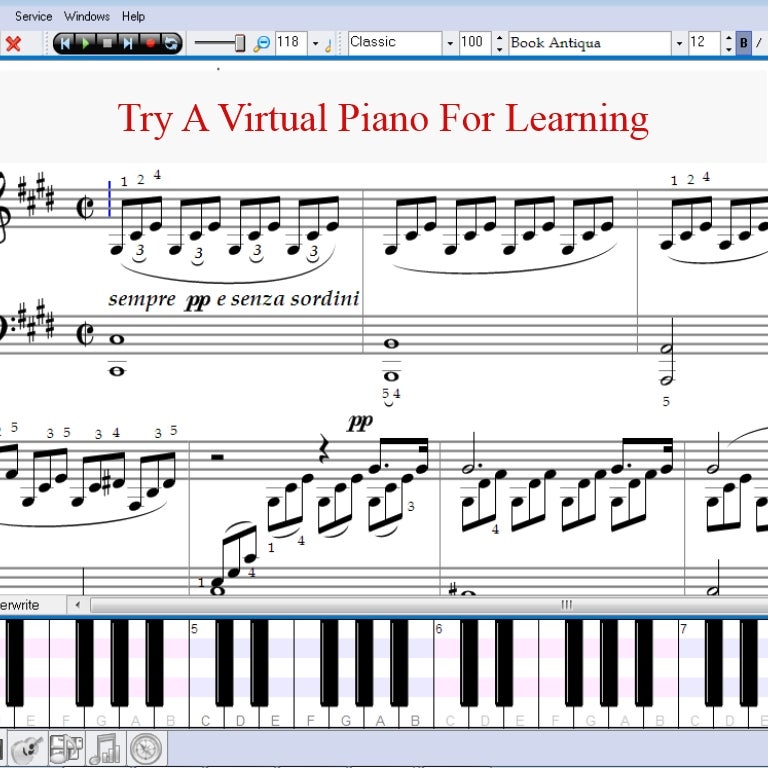The image size is (768, 768).
Task: Click the yellow note icon in toolbar
Action: 328,45
